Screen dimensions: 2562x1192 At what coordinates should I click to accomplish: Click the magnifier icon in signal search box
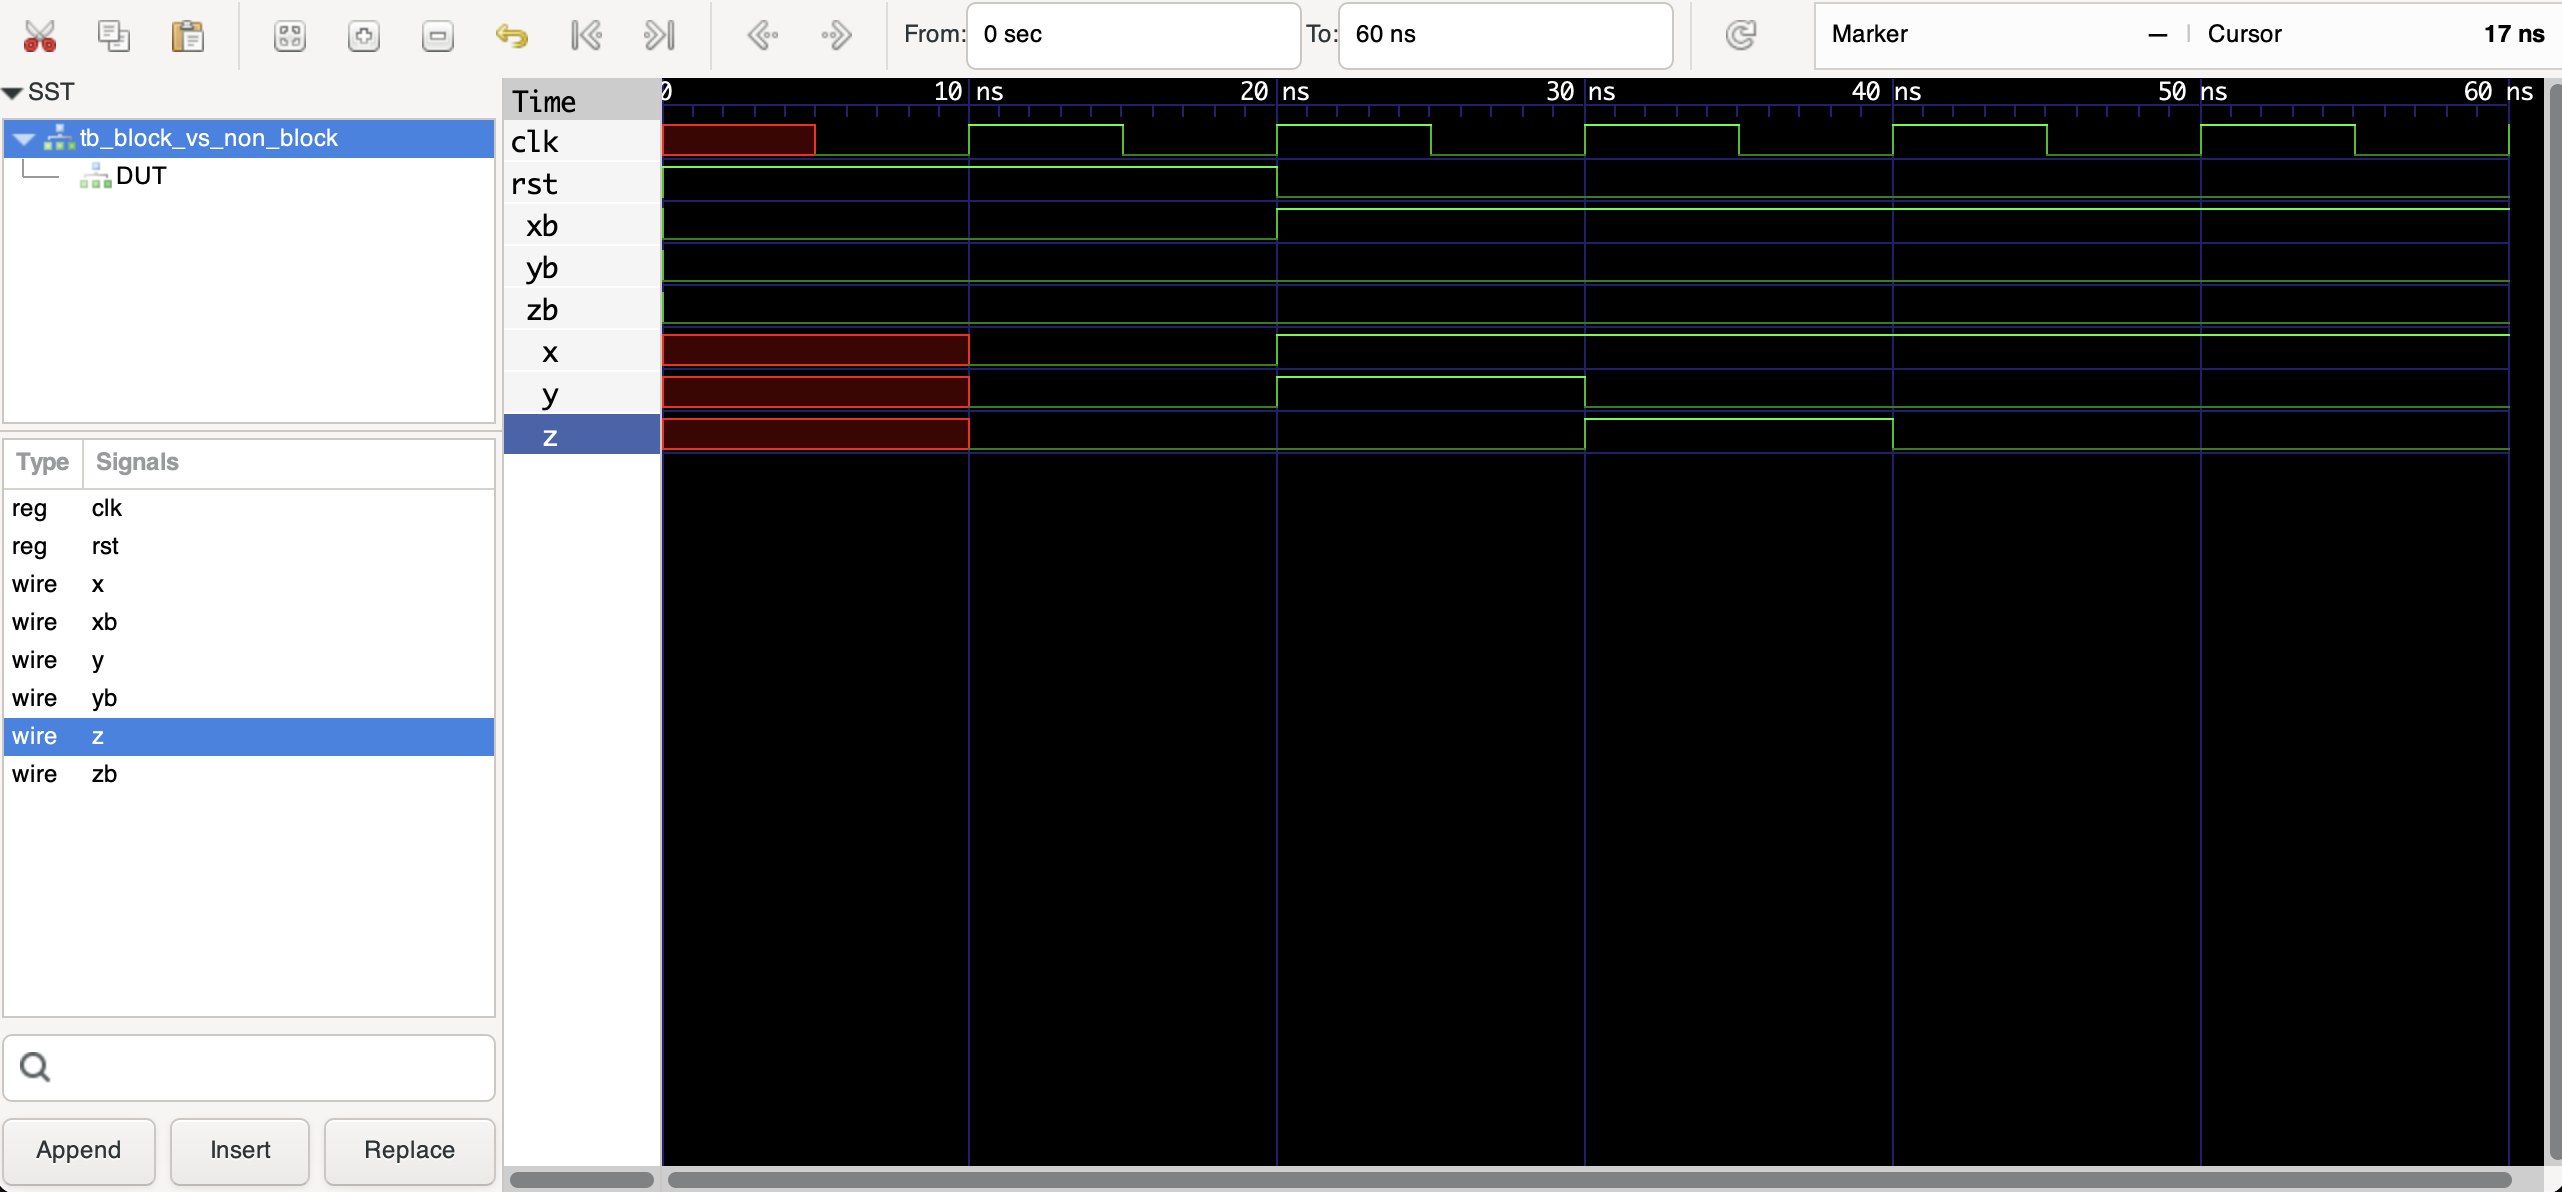coord(35,1067)
